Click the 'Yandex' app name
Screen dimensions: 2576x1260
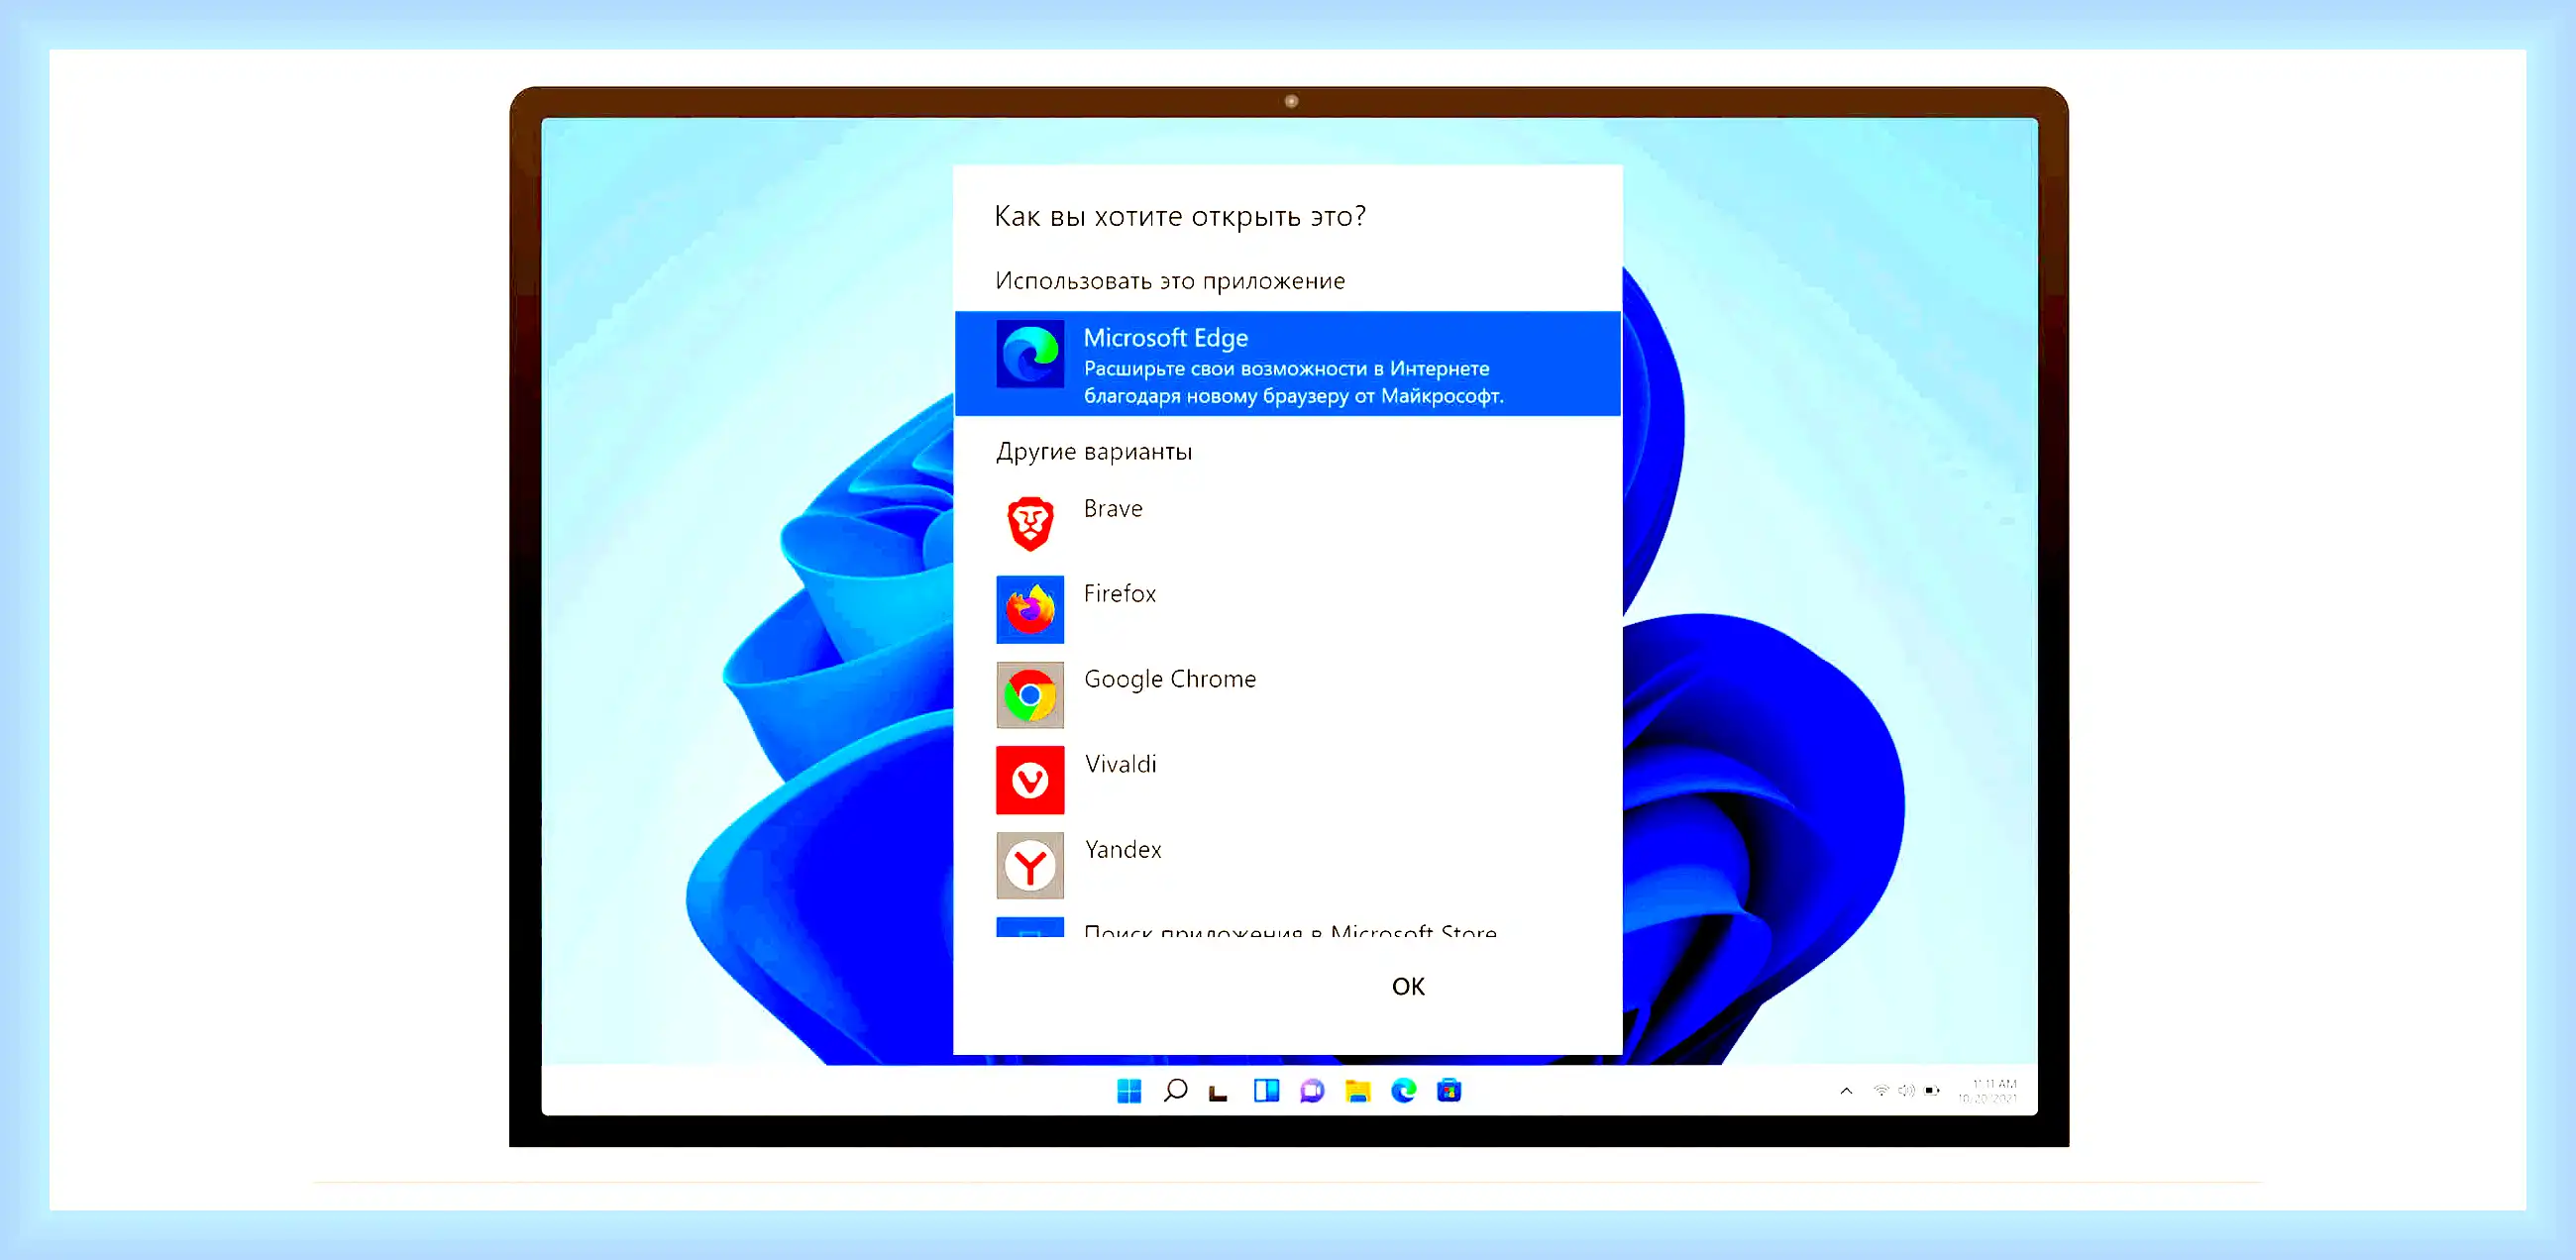(x=1123, y=850)
